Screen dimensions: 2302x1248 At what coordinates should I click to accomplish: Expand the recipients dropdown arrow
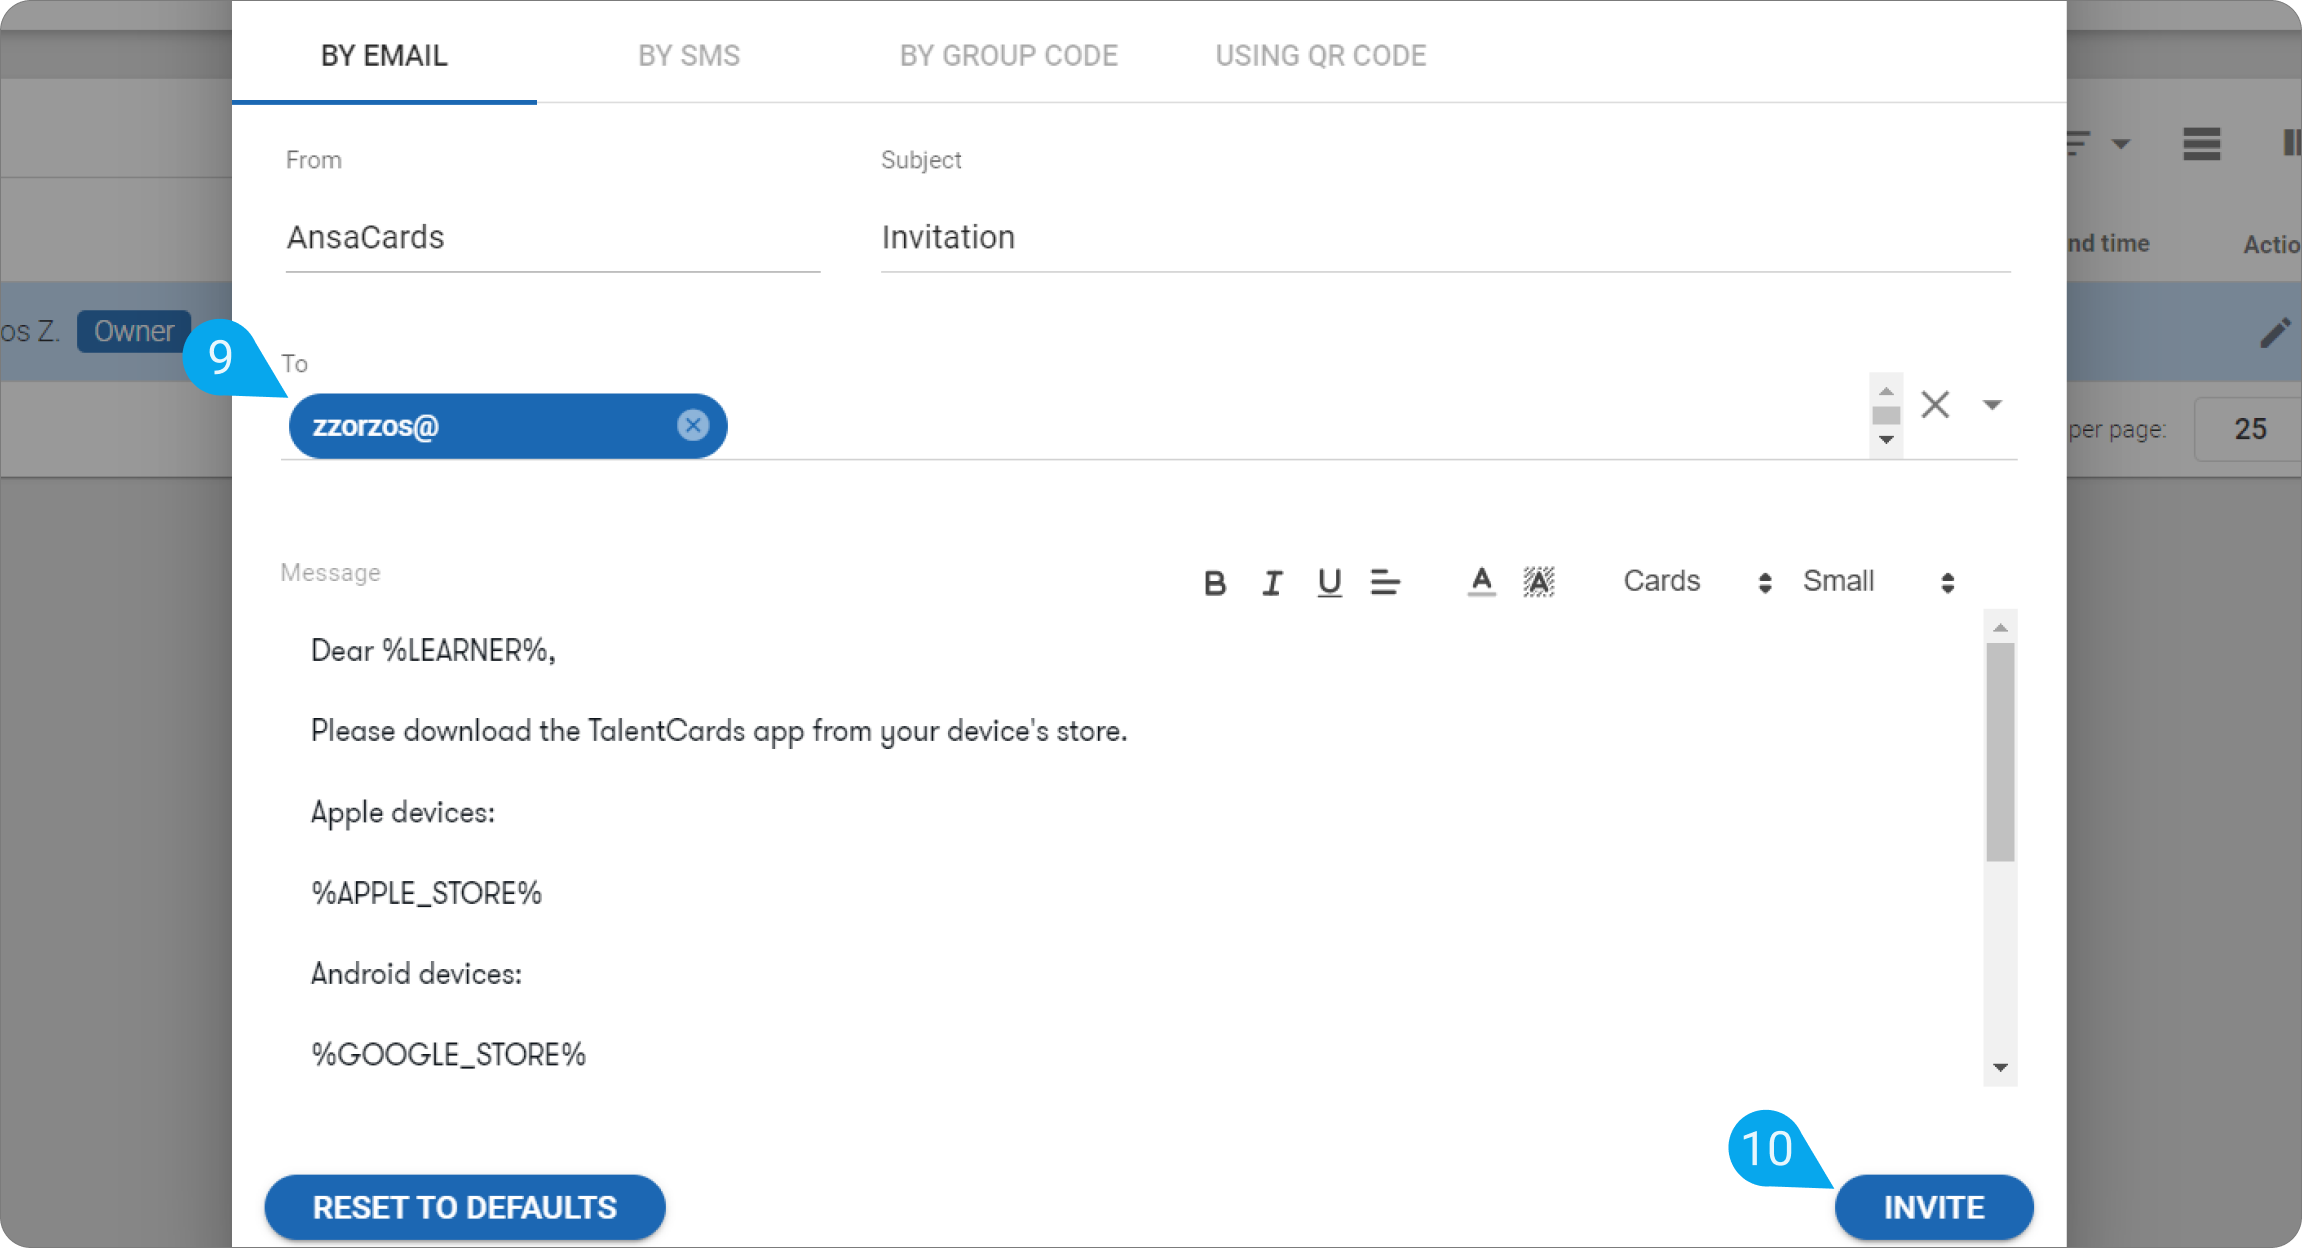[1992, 405]
